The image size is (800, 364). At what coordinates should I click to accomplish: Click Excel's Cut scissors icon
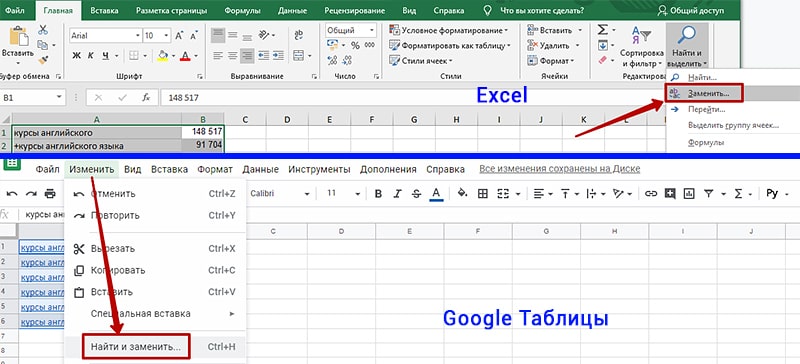point(43,30)
